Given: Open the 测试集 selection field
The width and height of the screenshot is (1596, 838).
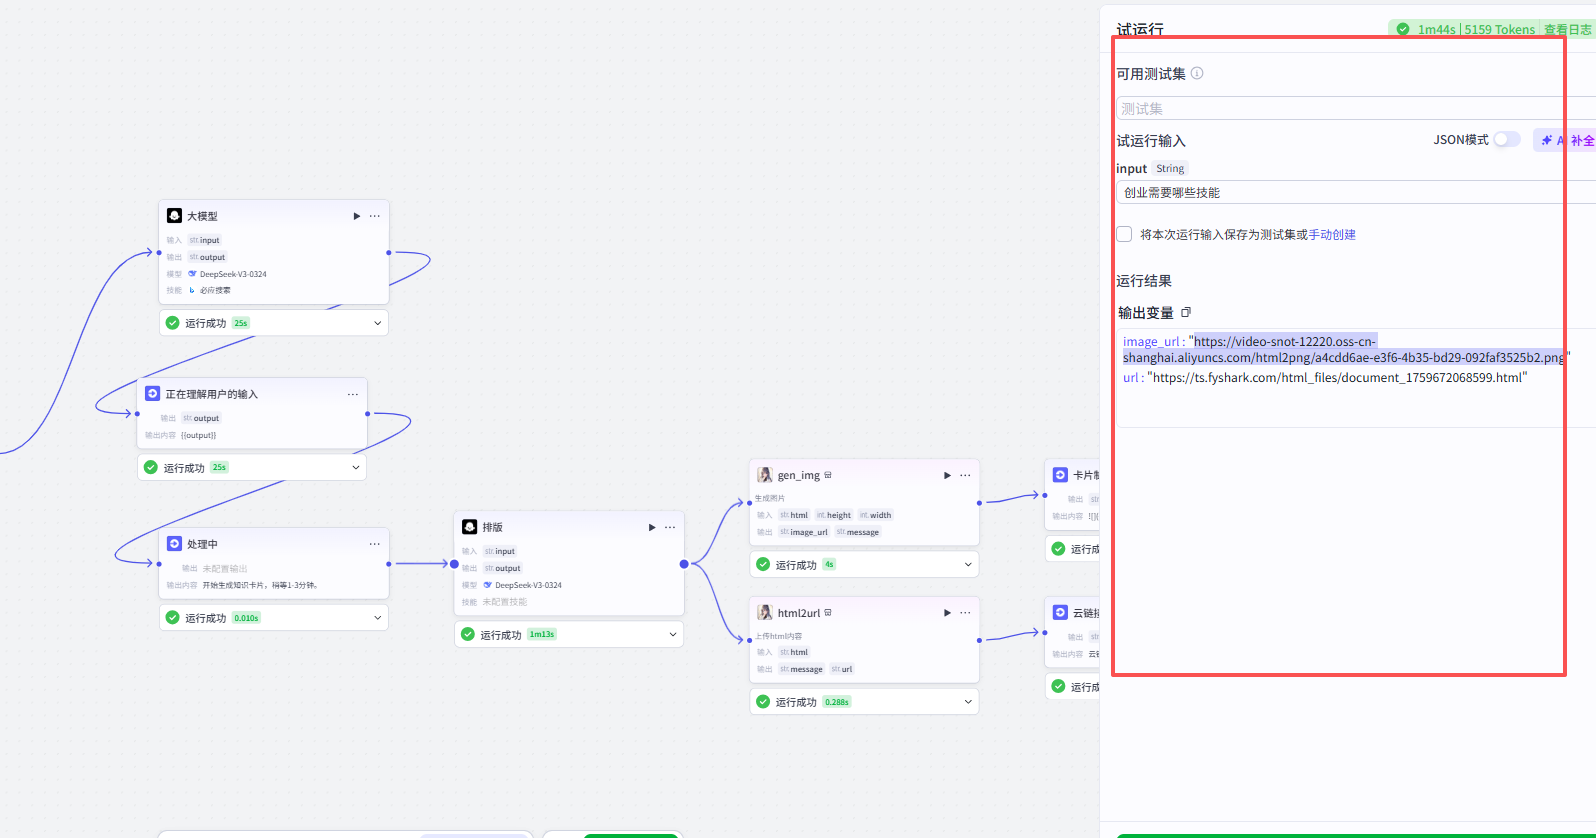Looking at the screenshot, I should tap(1355, 108).
